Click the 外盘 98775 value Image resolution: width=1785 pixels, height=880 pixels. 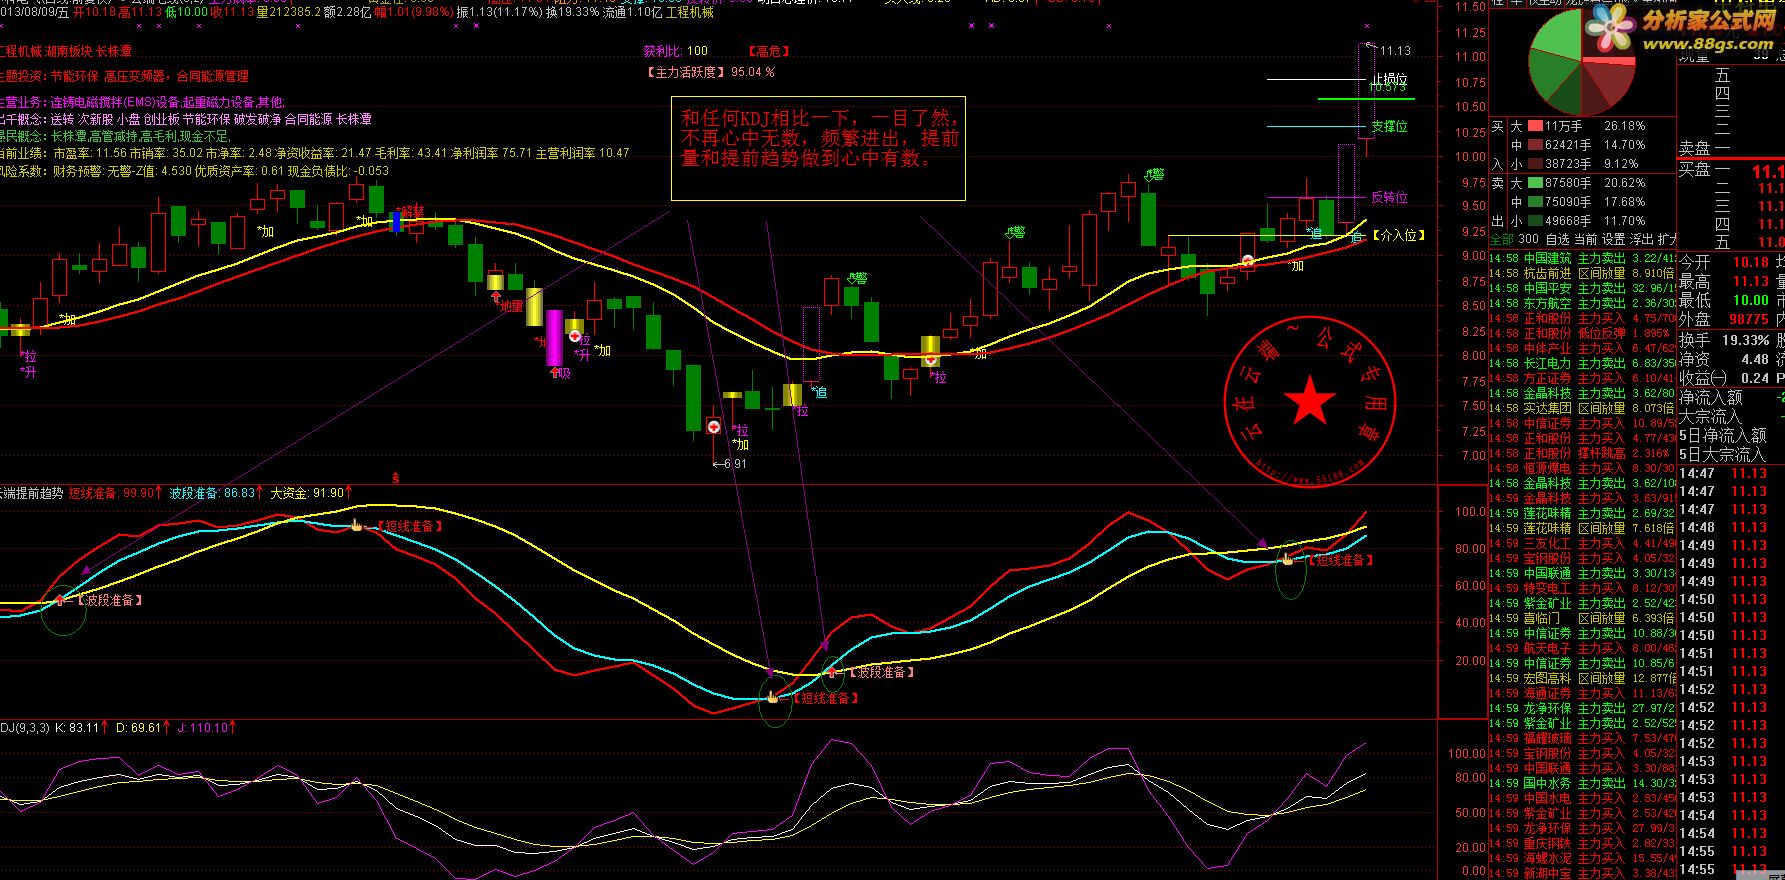[1749, 319]
